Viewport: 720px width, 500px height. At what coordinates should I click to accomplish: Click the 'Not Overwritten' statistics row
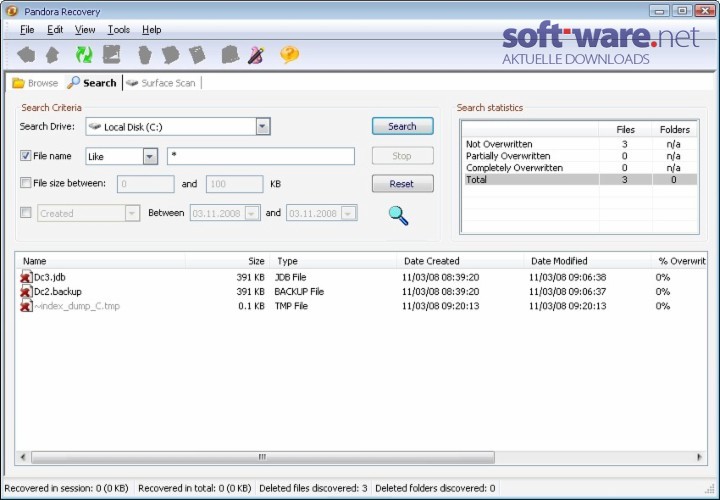(x=580, y=144)
